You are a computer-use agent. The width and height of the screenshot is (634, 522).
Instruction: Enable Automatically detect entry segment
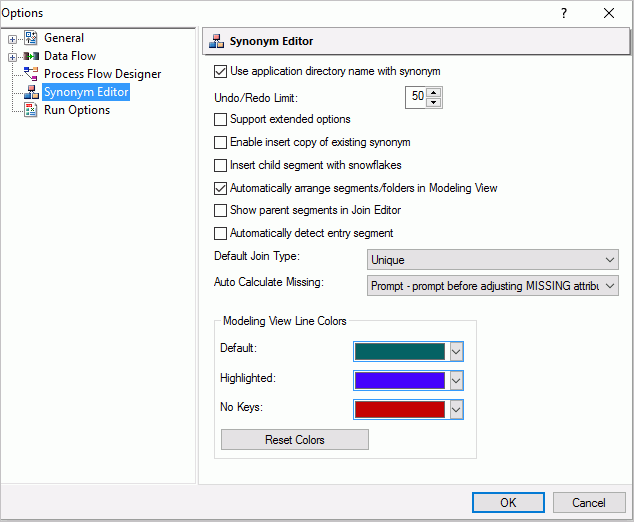pyautogui.click(x=220, y=234)
